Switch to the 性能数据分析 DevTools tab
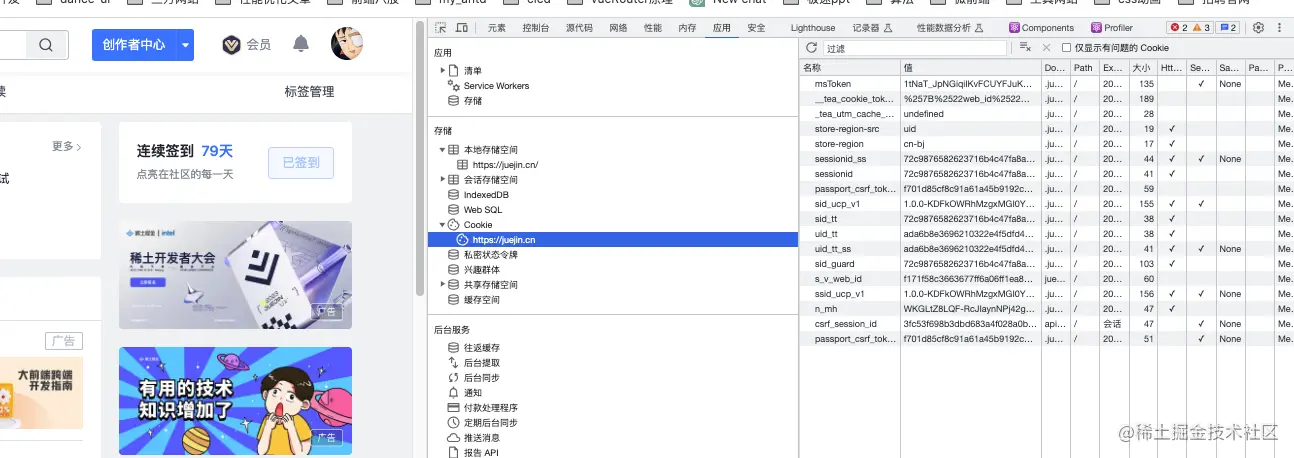This screenshot has height=458, width=1294. pyautogui.click(x=949, y=28)
